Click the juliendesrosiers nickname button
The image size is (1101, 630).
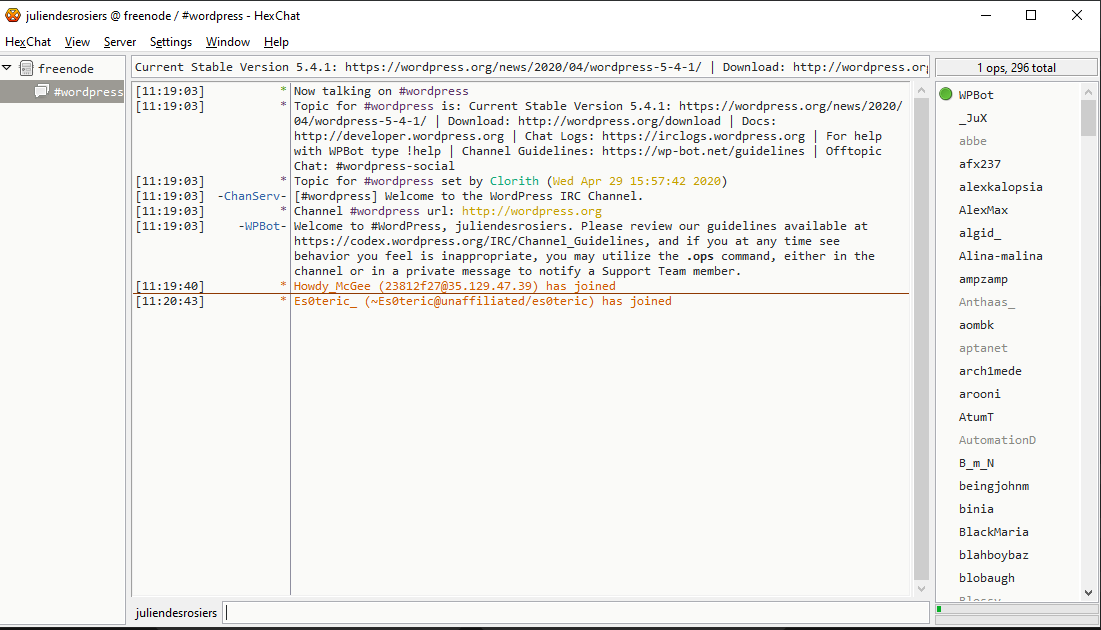click(x=176, y=612)
